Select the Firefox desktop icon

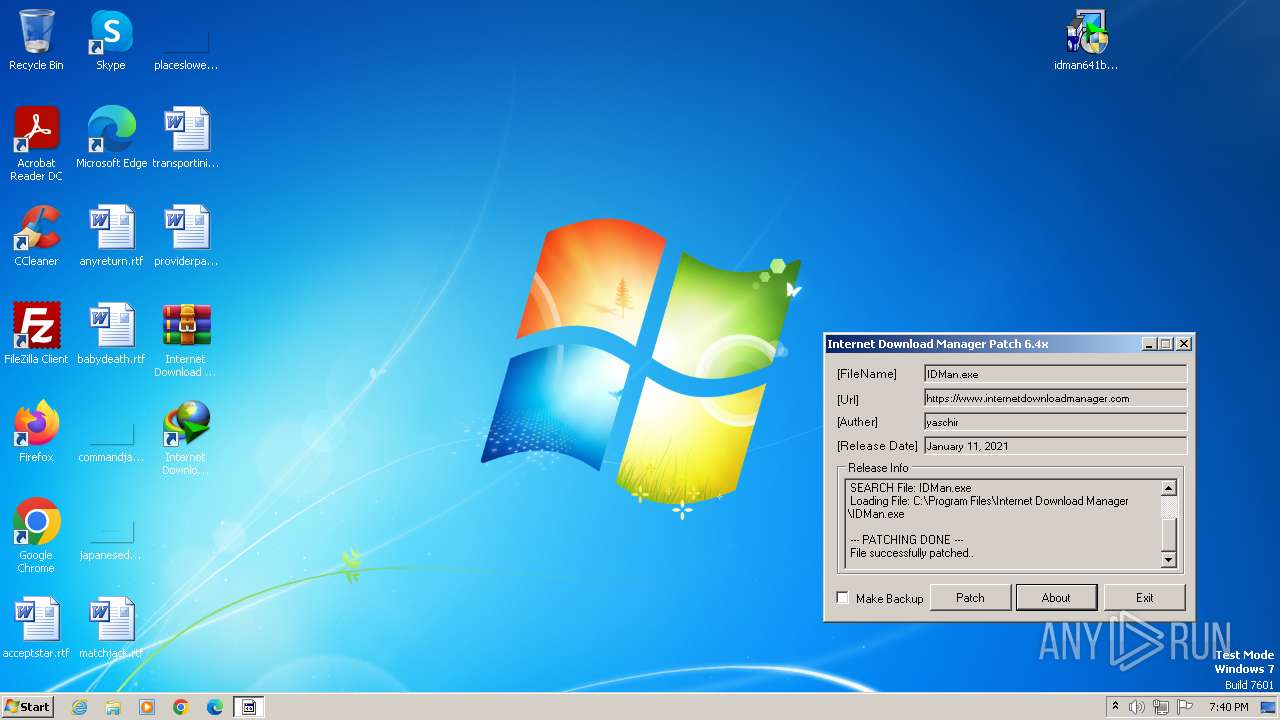tap(36, 431)
